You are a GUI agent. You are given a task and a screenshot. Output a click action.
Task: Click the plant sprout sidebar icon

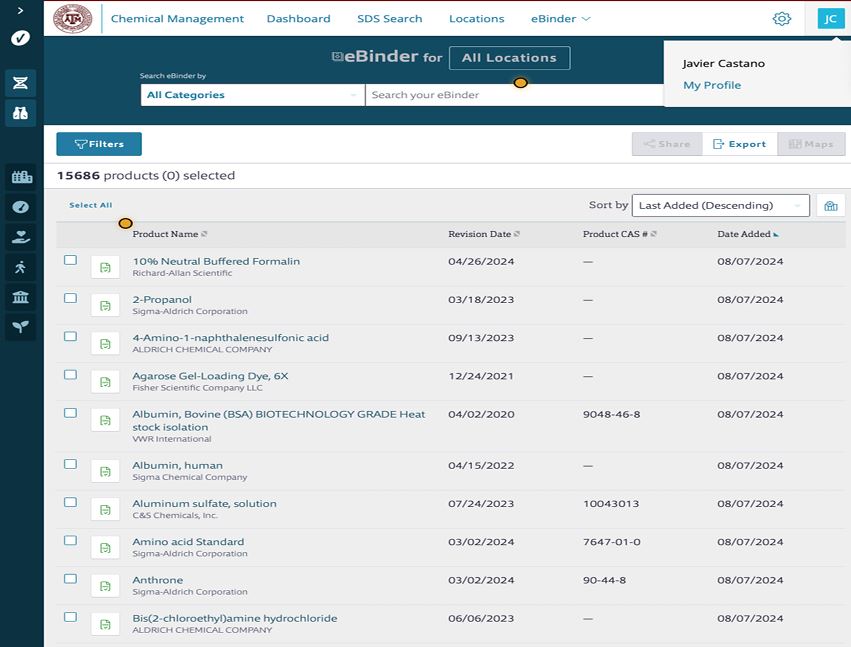(x=21, y=327)
